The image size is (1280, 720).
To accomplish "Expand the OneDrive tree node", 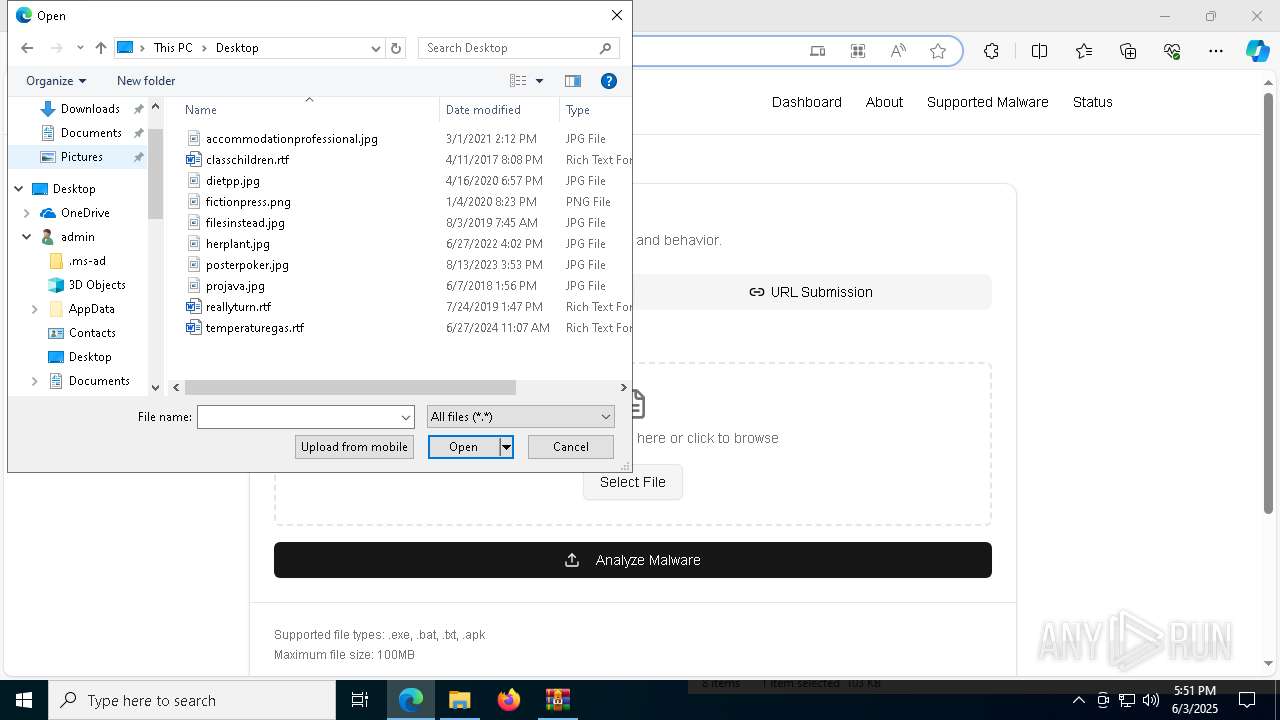I will coord(27,213).
